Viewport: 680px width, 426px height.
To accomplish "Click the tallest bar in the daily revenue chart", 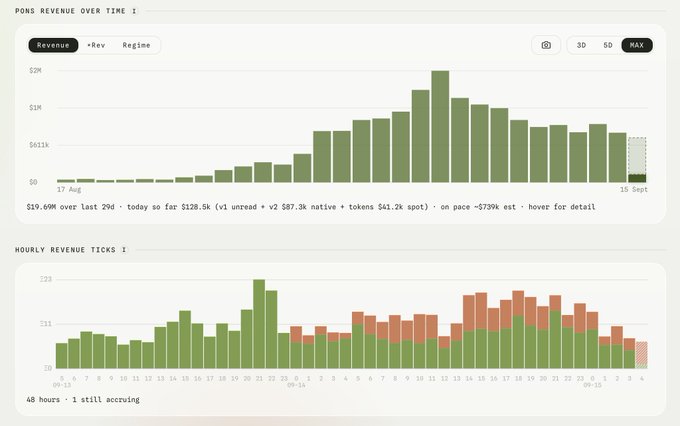I will click(440, 127).
